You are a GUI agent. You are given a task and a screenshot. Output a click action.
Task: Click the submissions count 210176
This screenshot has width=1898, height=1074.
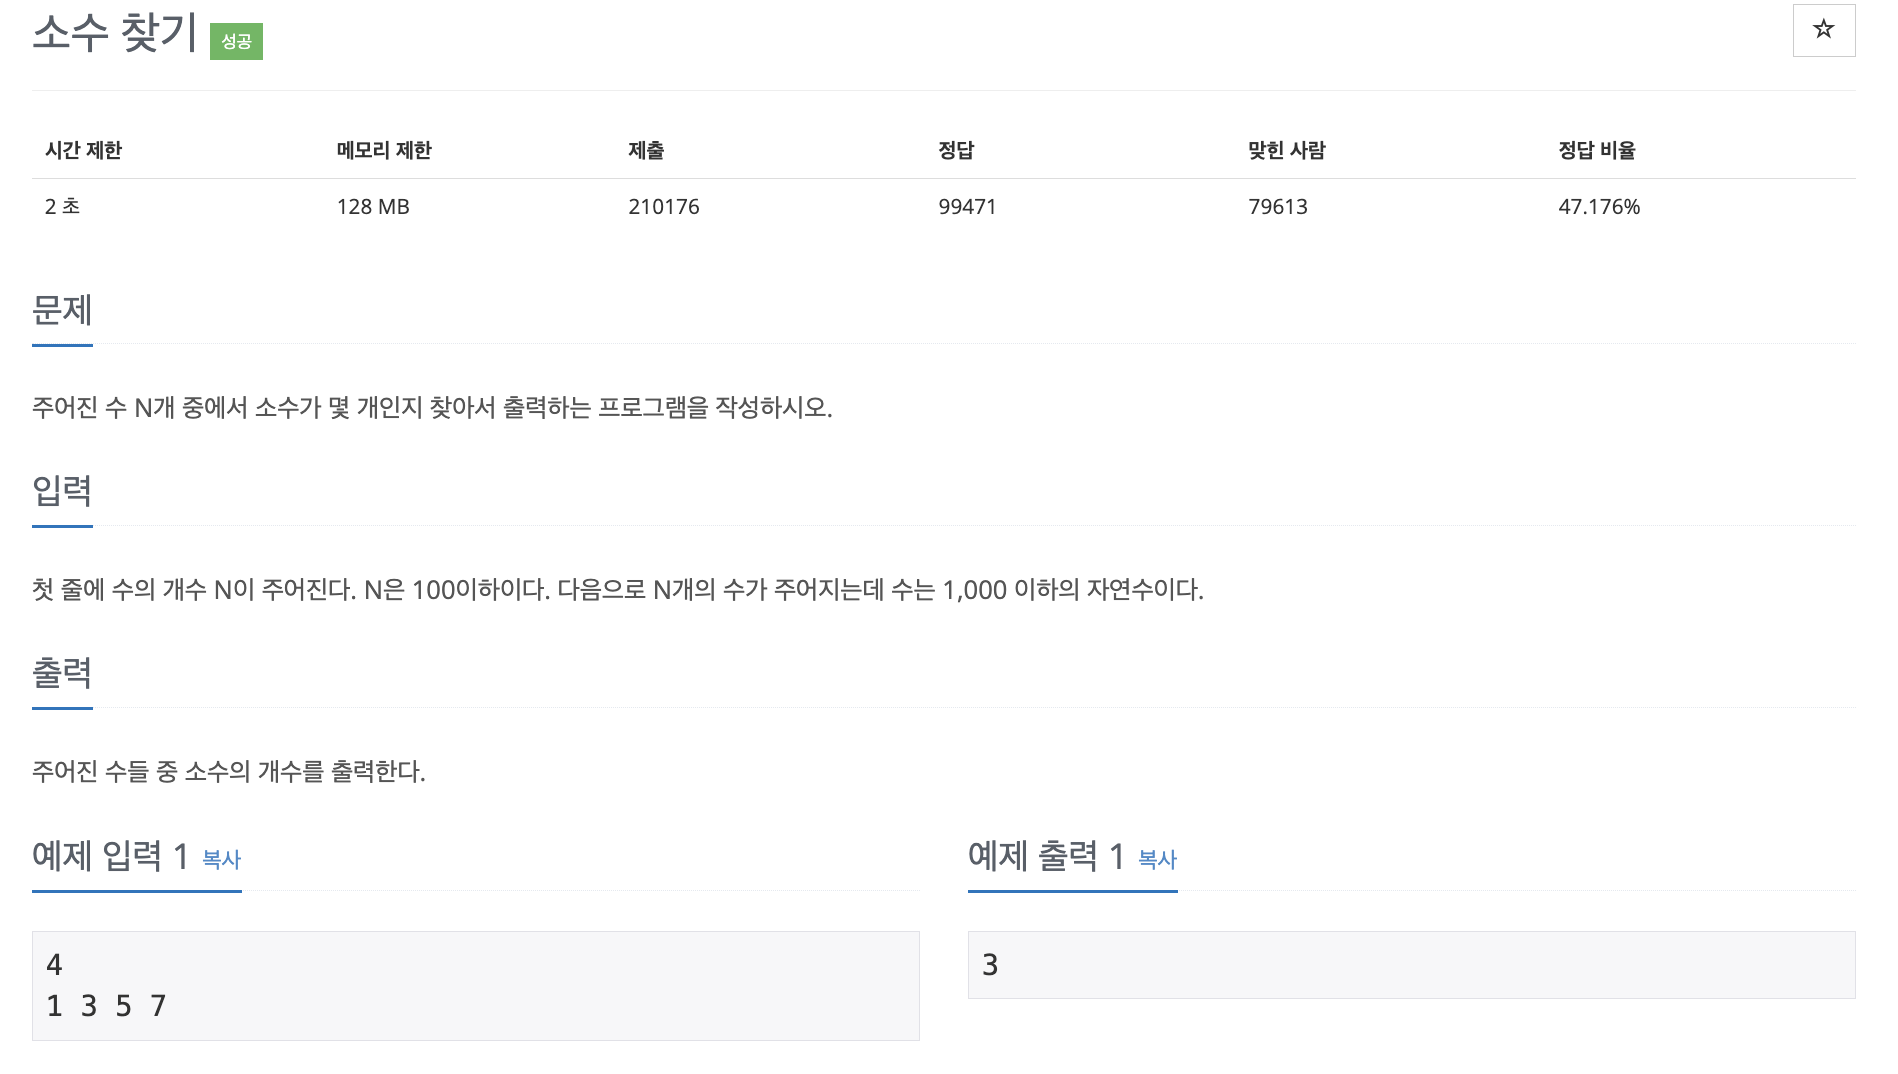664,207
